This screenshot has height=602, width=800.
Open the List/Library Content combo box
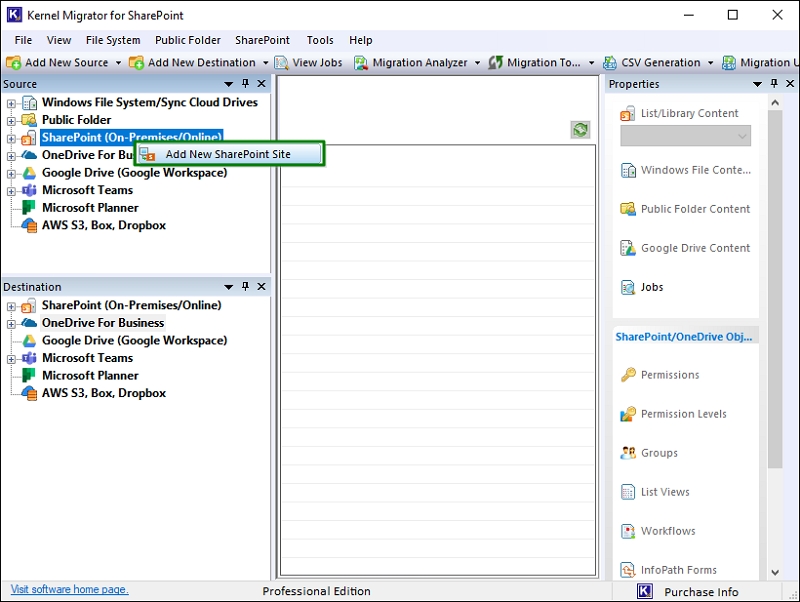click(685, 136)
